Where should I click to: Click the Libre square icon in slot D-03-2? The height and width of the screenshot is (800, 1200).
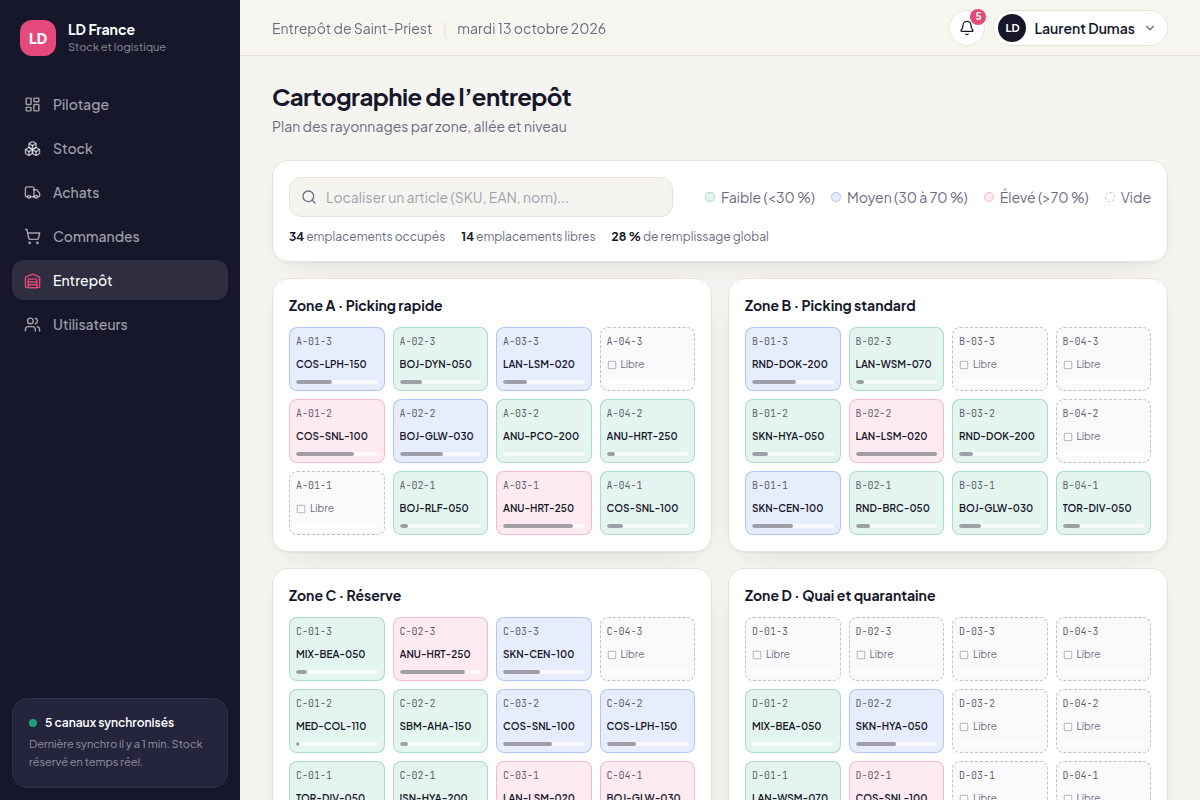coord(964,727)
